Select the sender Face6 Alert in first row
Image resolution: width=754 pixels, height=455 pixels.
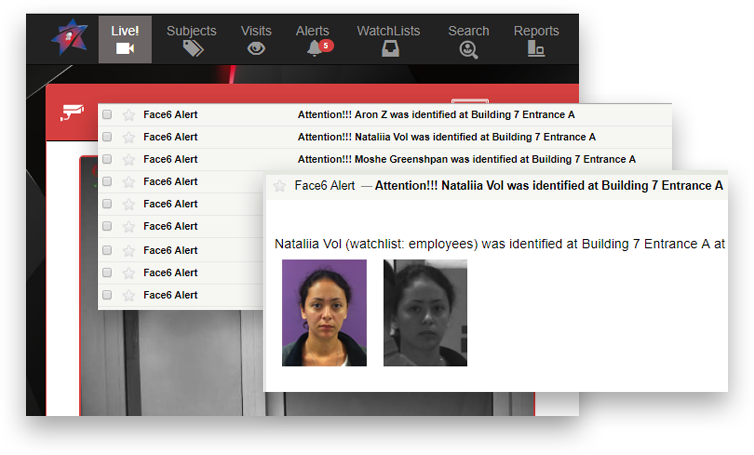(170, 114)
